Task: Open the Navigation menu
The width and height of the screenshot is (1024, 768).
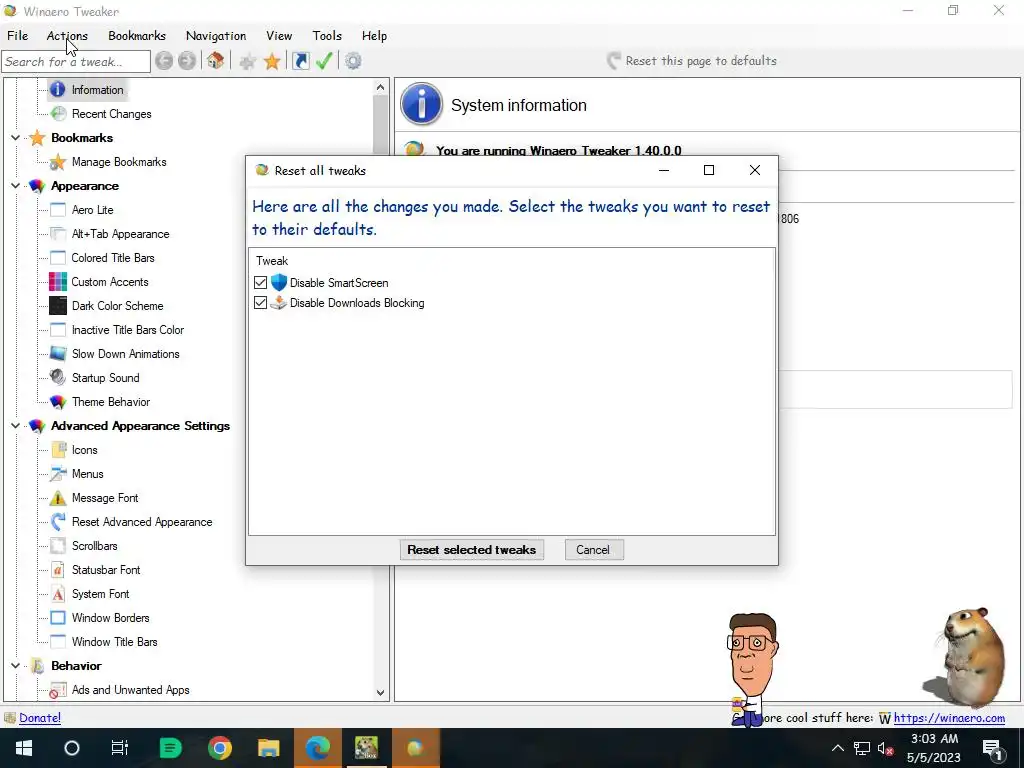Action: [x=216, y=36]
